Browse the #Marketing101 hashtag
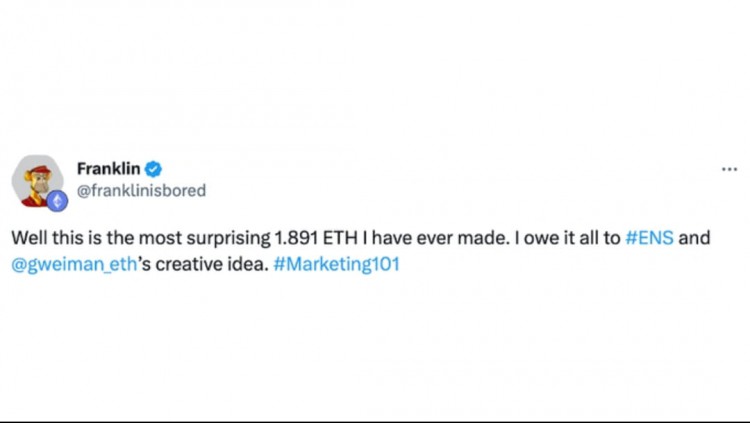 (x=336, y=265)
